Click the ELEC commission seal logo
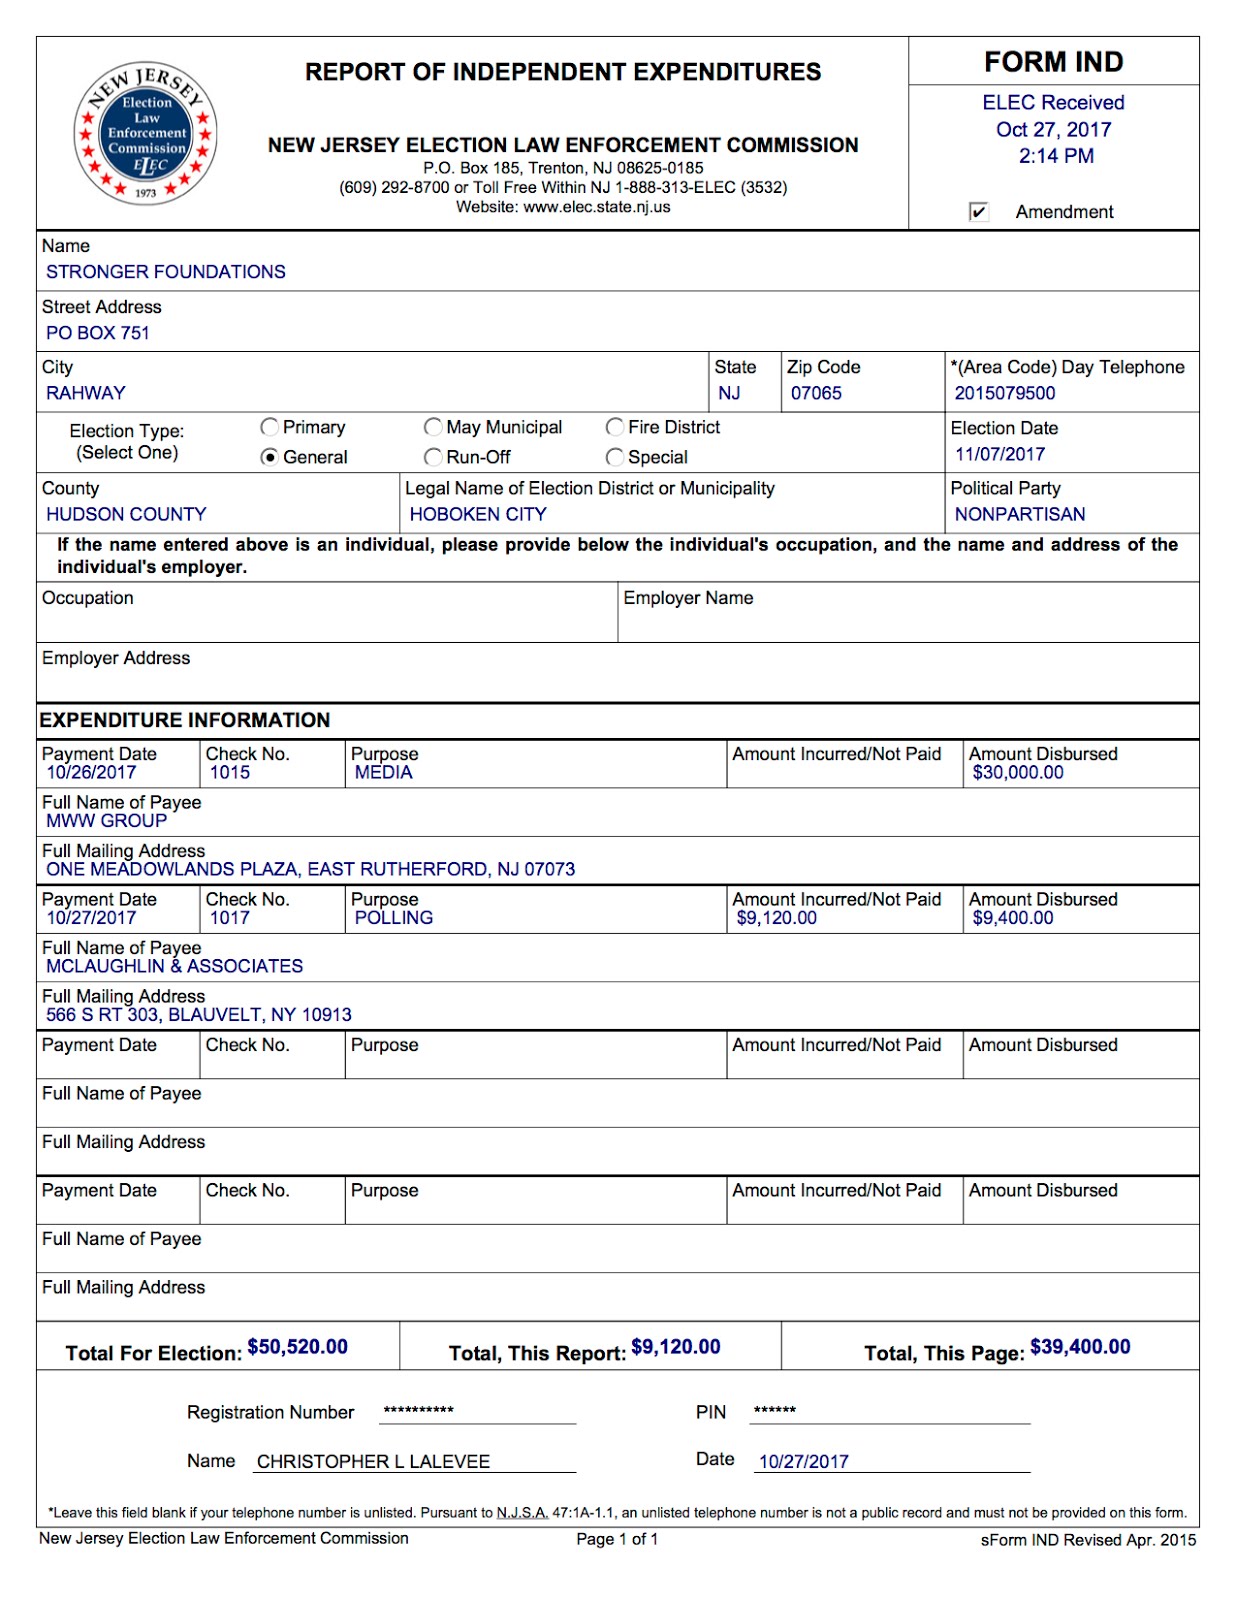1236x1600 pixels. [x=146, y=134]
